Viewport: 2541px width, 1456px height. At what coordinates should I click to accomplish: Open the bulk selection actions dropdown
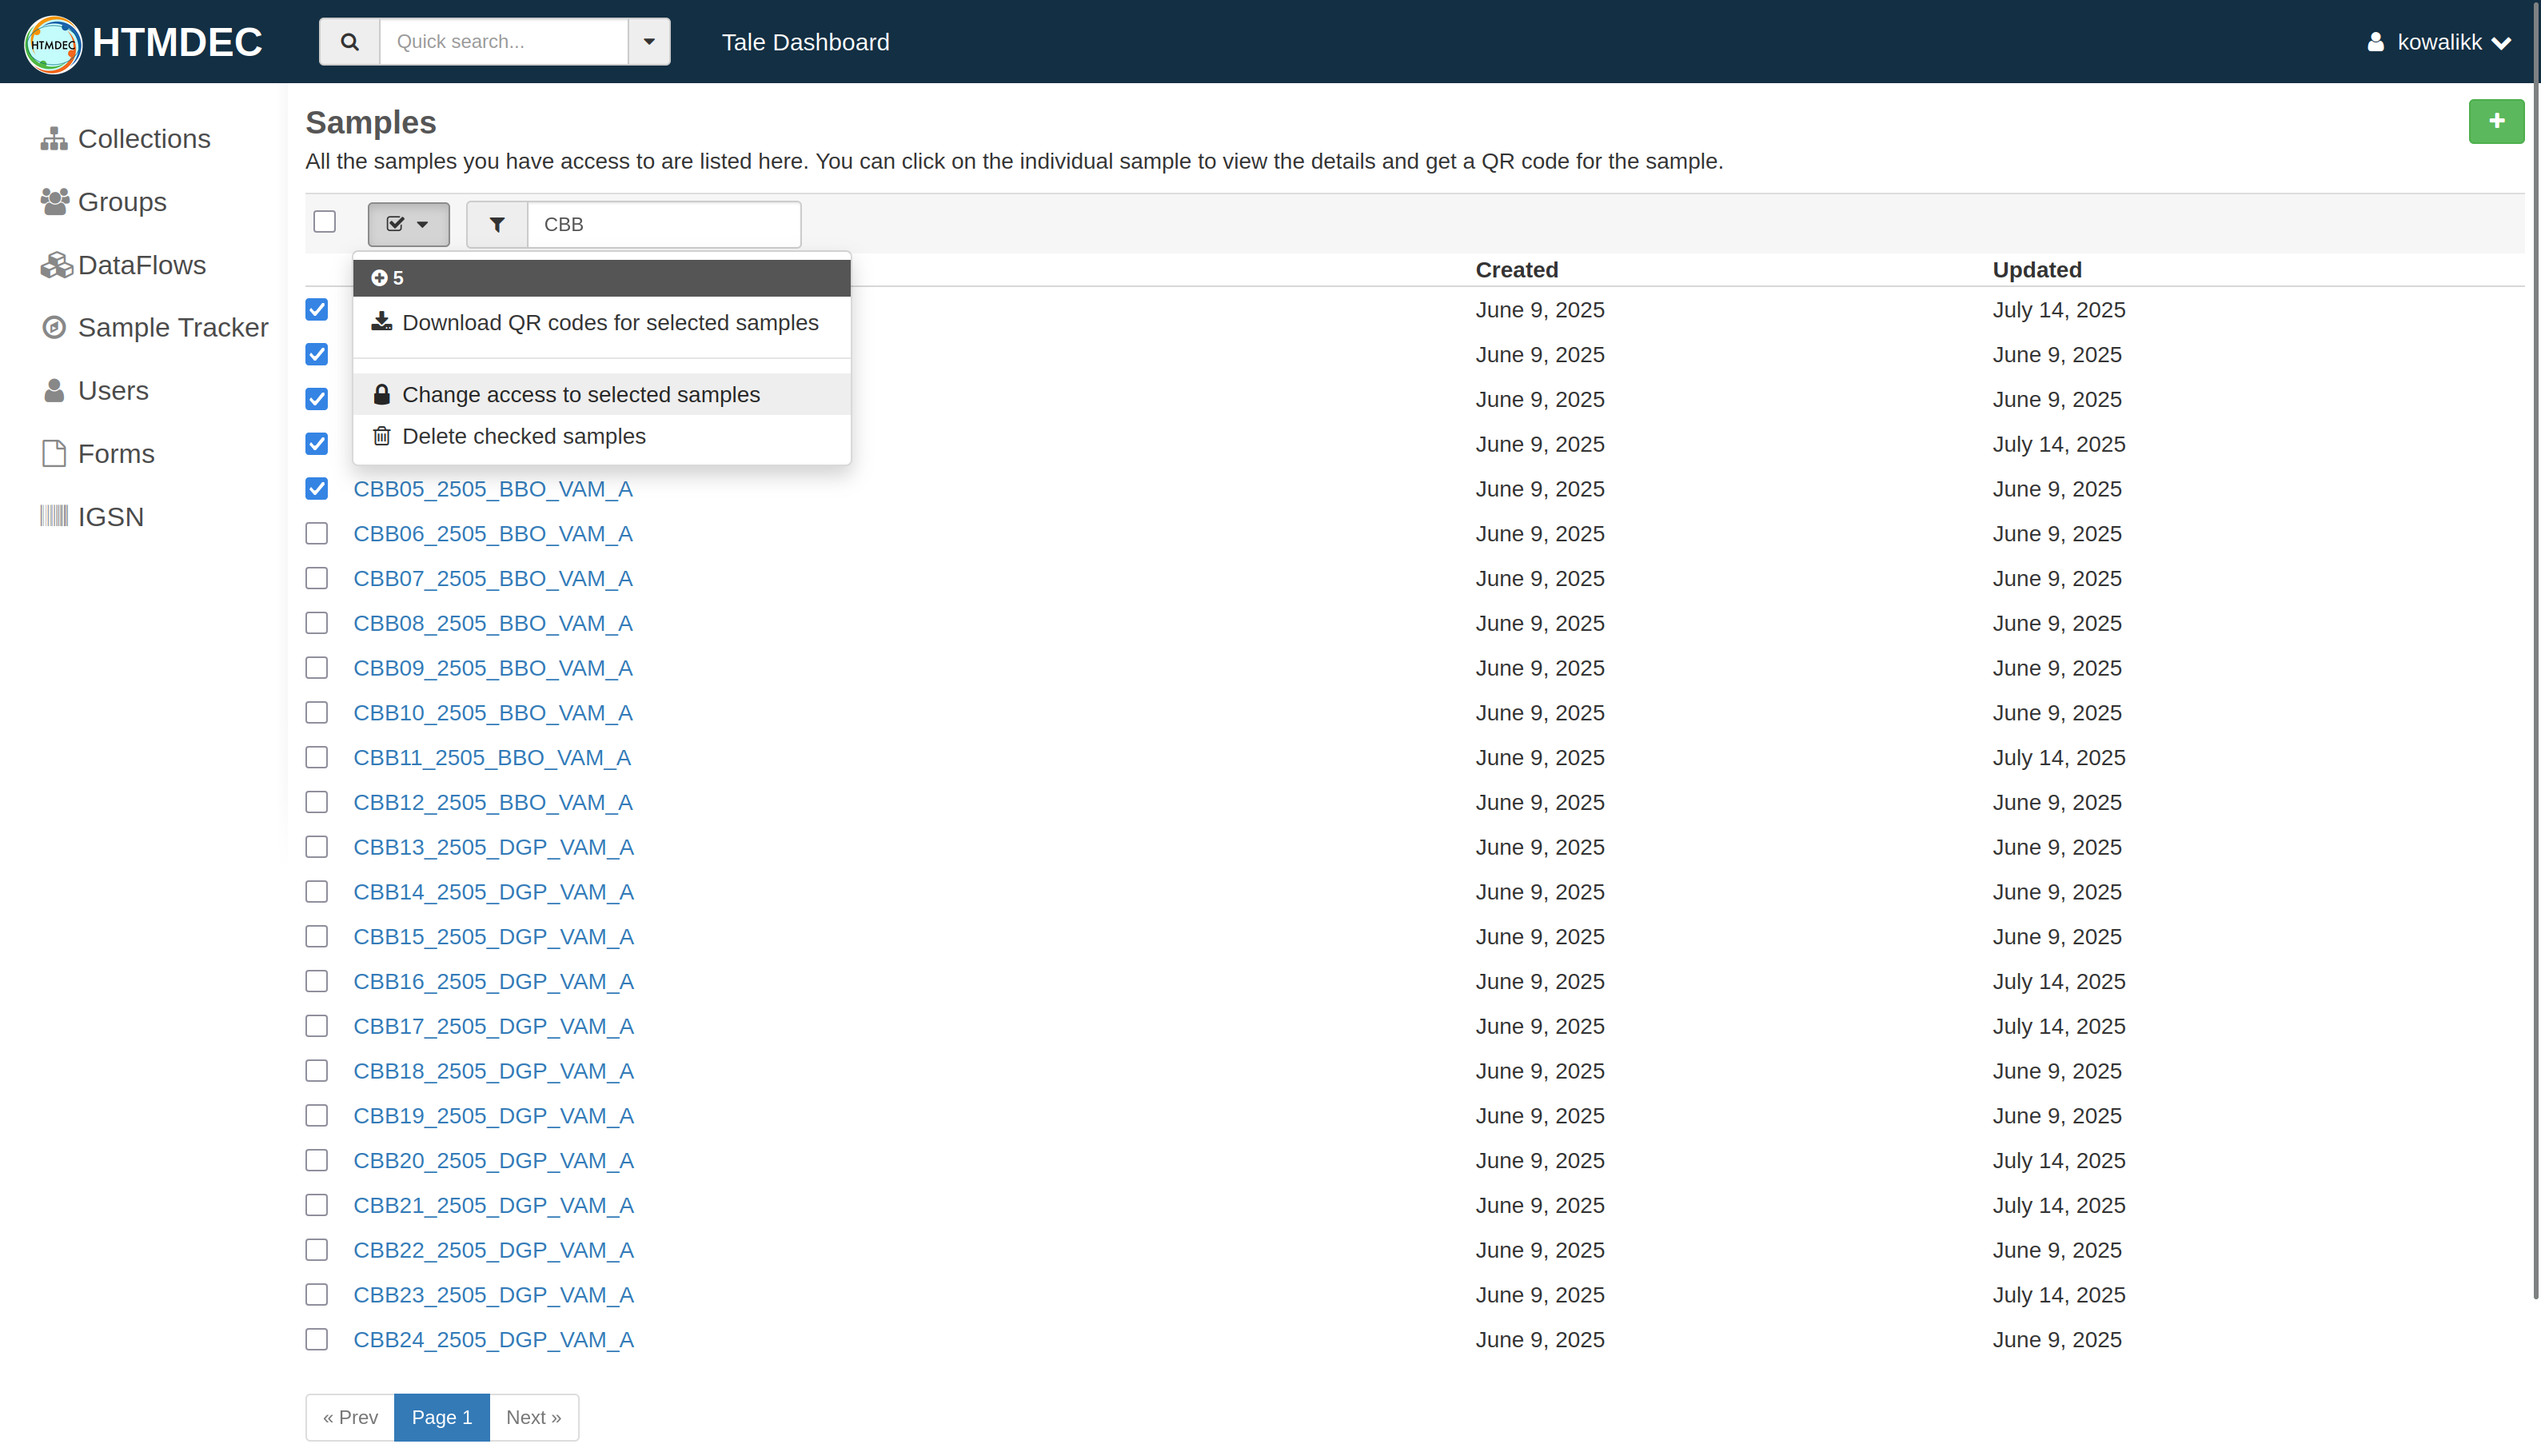pos(408,224)
